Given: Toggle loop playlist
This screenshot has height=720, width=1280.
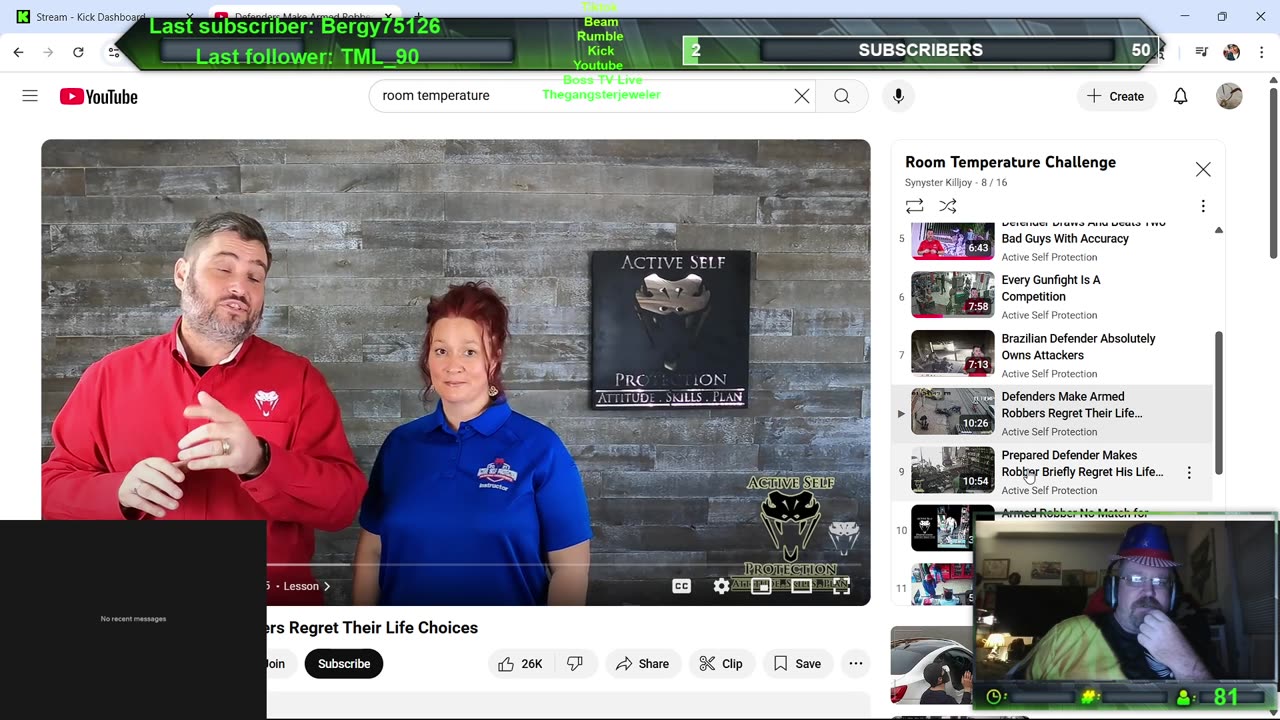Looking at the screenshot, I should (914, 206).
